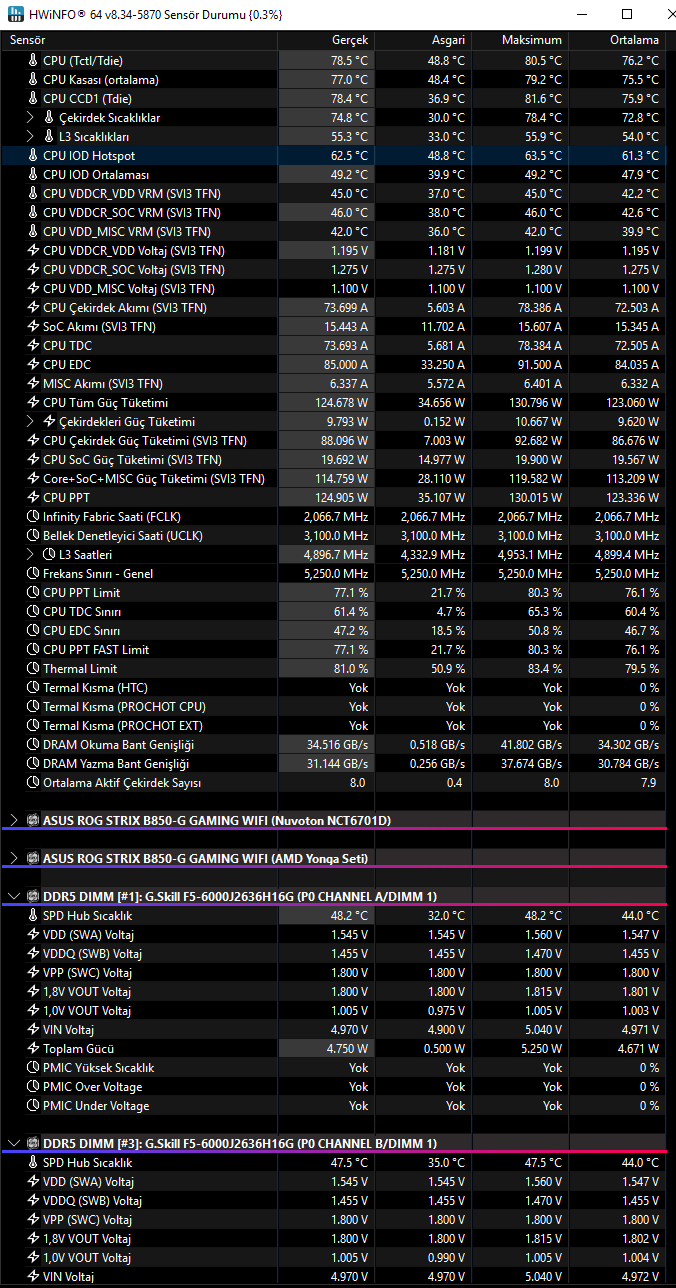
Task: Expand the L3 Sıcaklıkları subgroup
Action: point(31,136)
